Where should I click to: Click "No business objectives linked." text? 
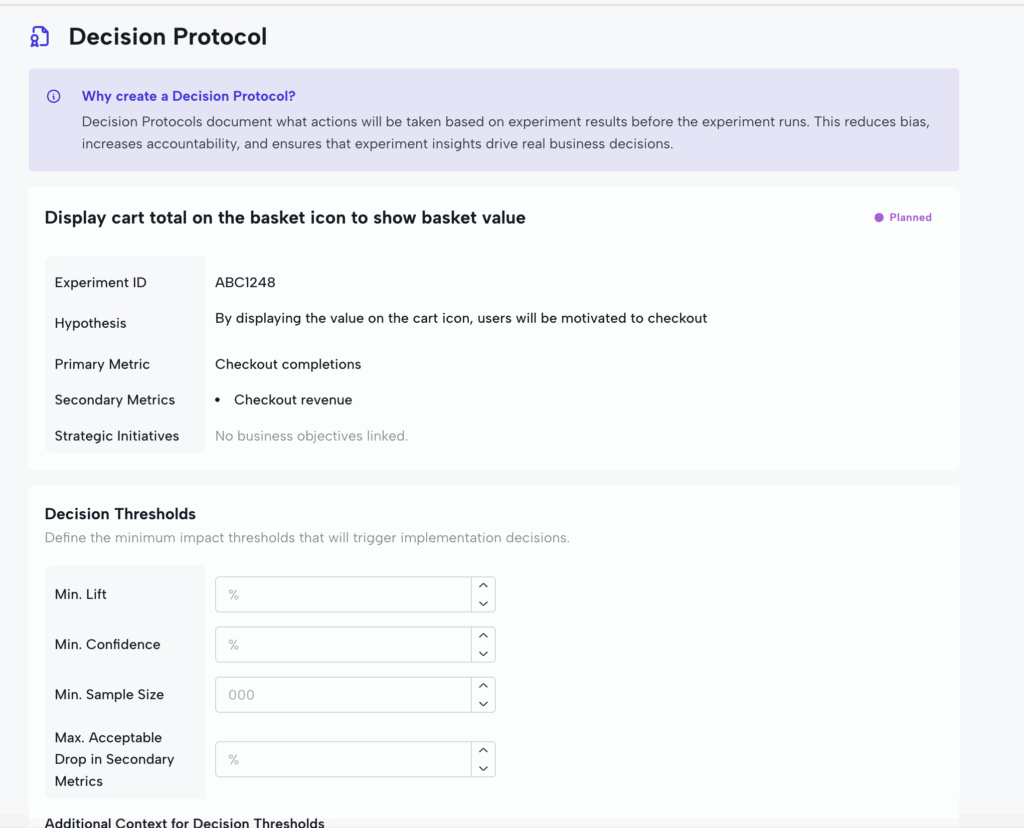[311, 436]
